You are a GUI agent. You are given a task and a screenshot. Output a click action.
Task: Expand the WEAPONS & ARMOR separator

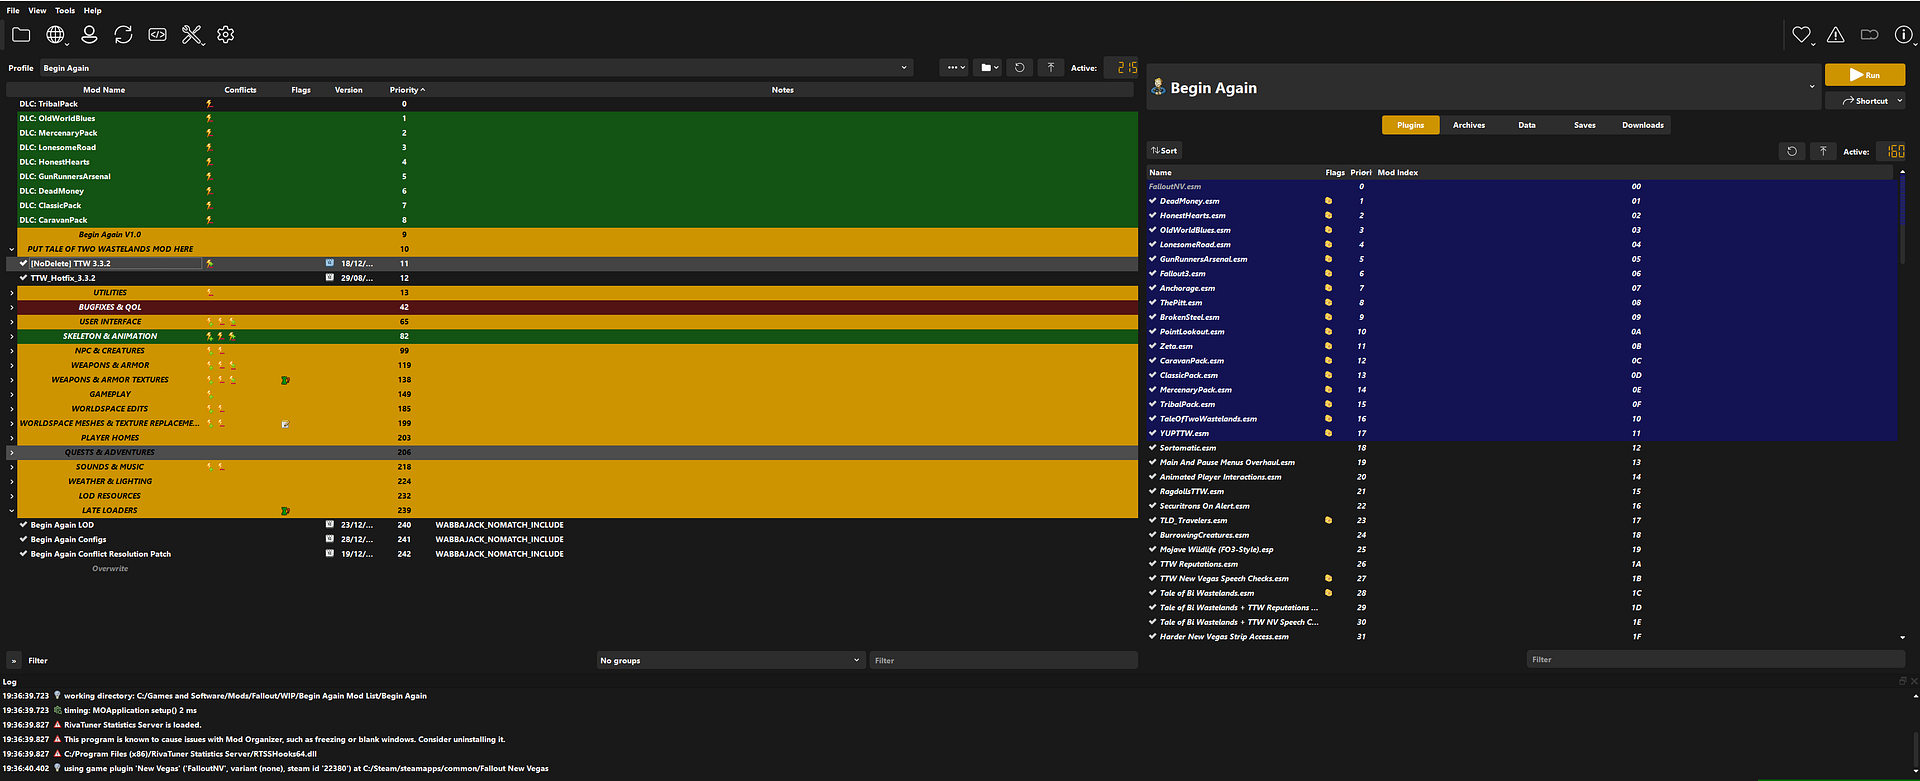pos(12,366)
